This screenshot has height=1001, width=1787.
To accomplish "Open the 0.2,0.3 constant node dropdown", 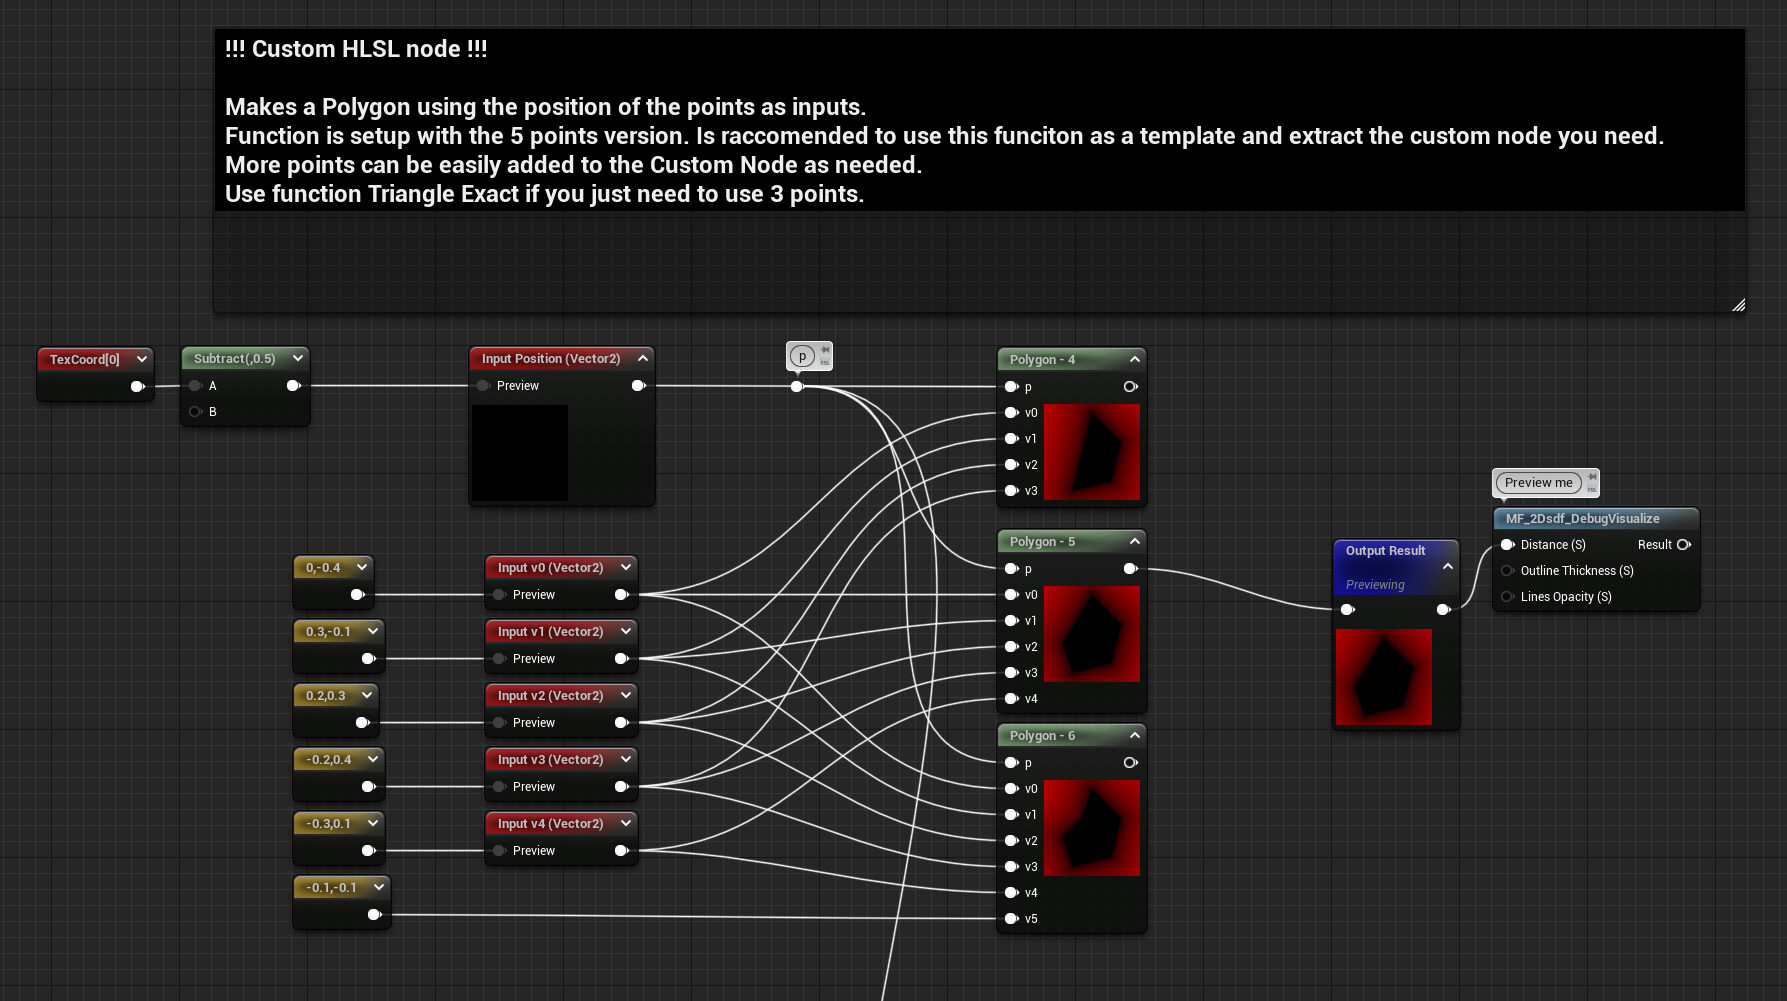I will click(366, 694).
